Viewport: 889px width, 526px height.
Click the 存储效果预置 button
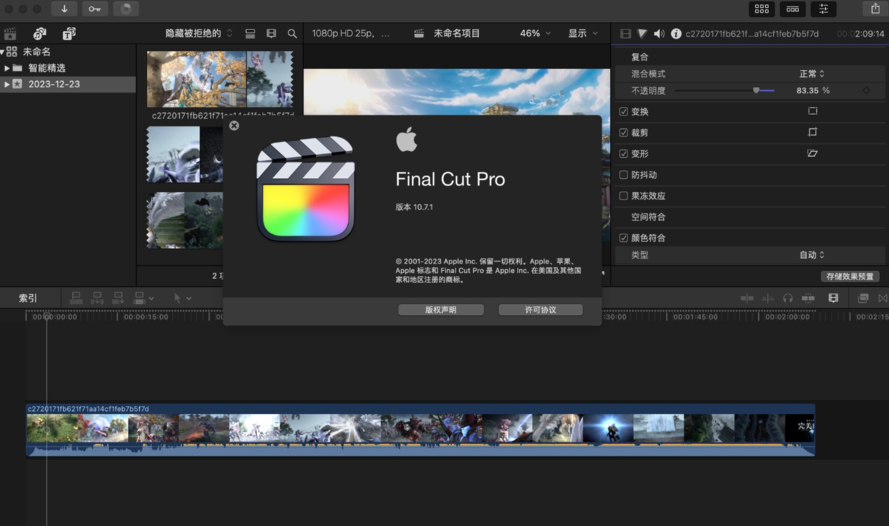849,276
